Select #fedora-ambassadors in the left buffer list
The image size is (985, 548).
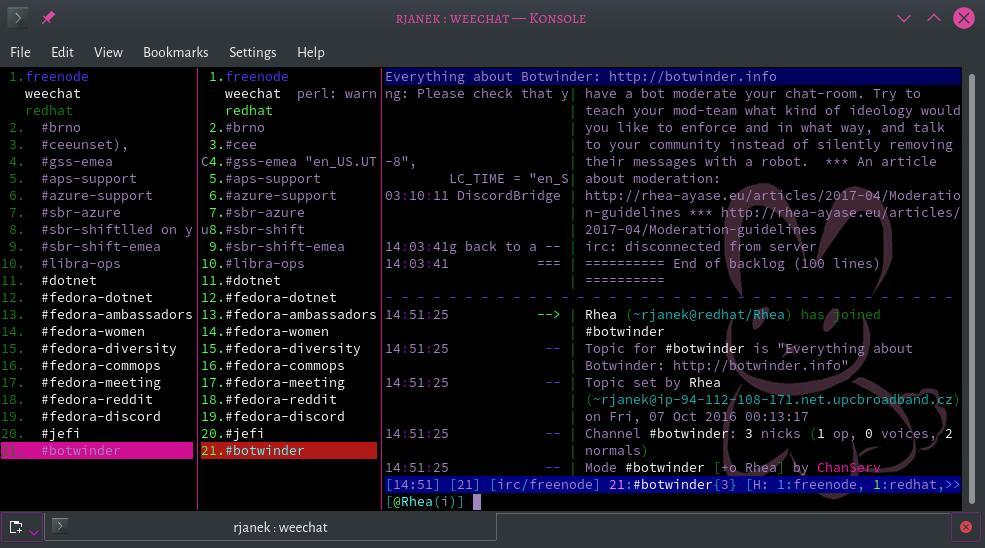(x=117, y=314)
